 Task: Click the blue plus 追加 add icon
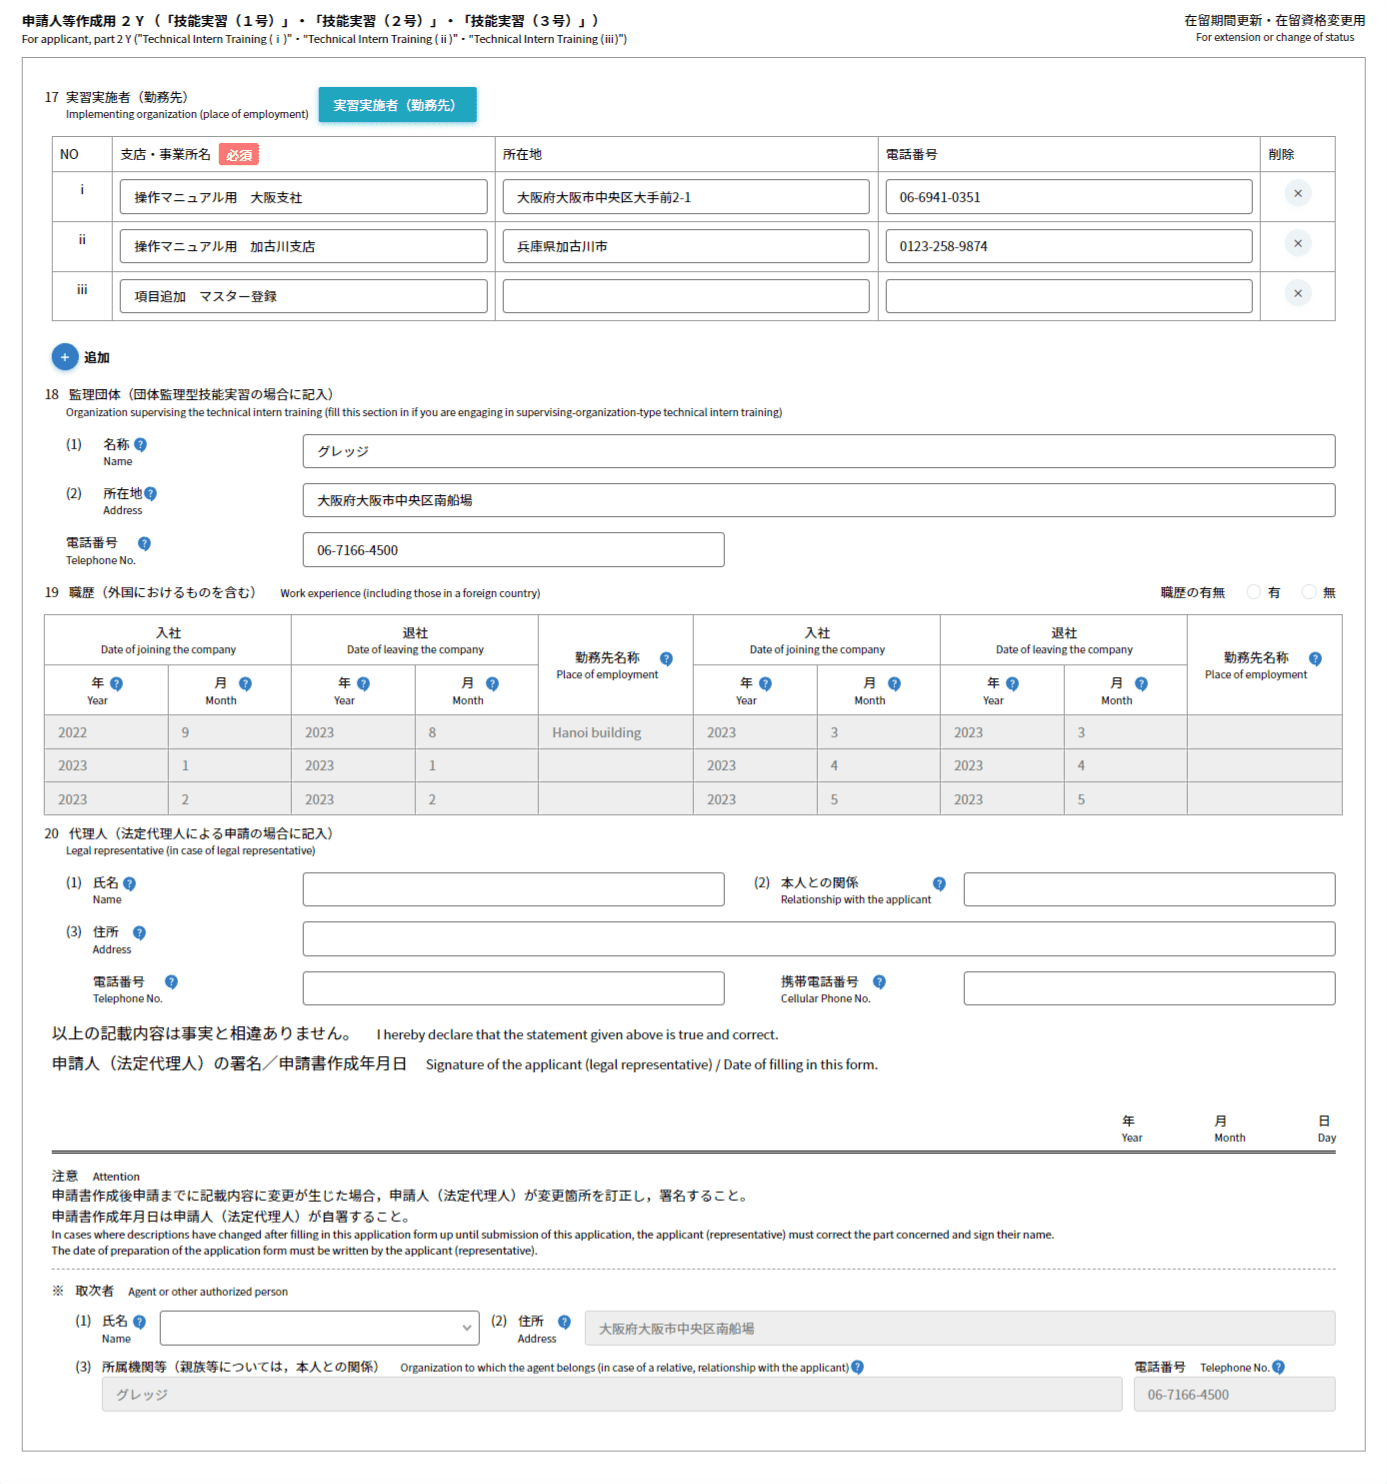[x=65, y=357]
